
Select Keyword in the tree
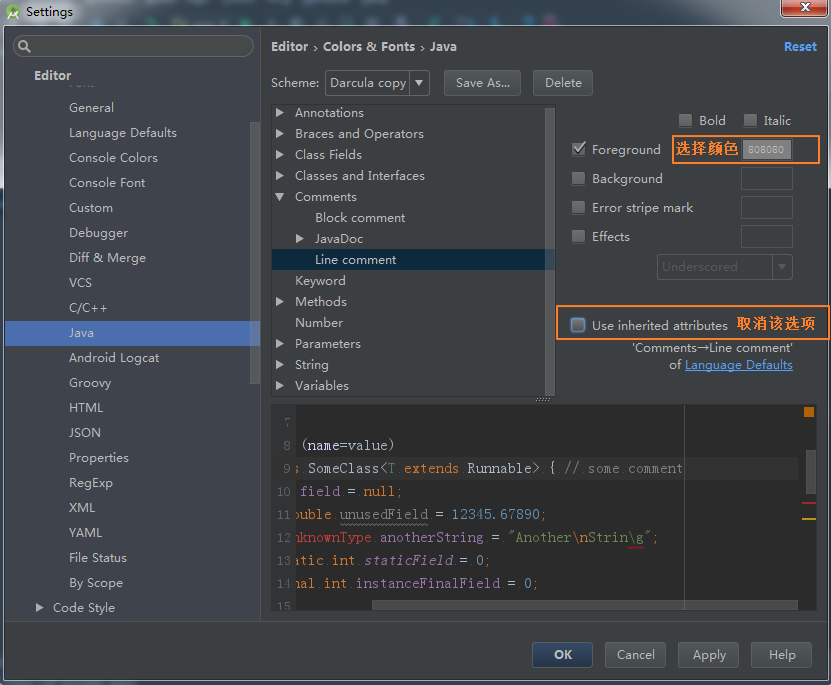tap(320, 281)
